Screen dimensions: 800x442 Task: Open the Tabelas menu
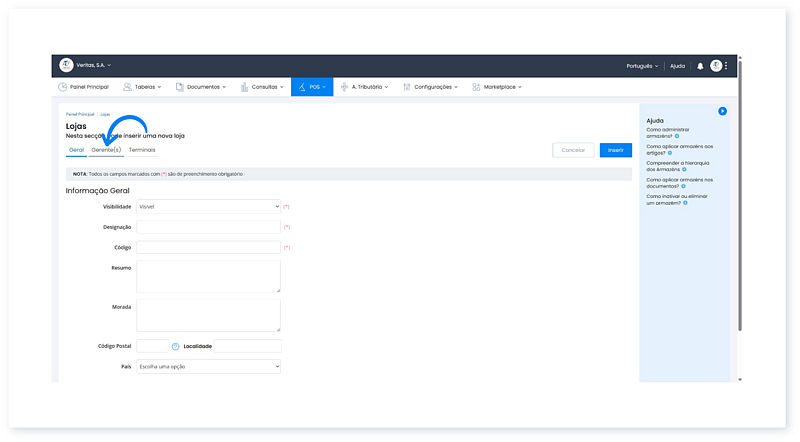tap(145, 87)
